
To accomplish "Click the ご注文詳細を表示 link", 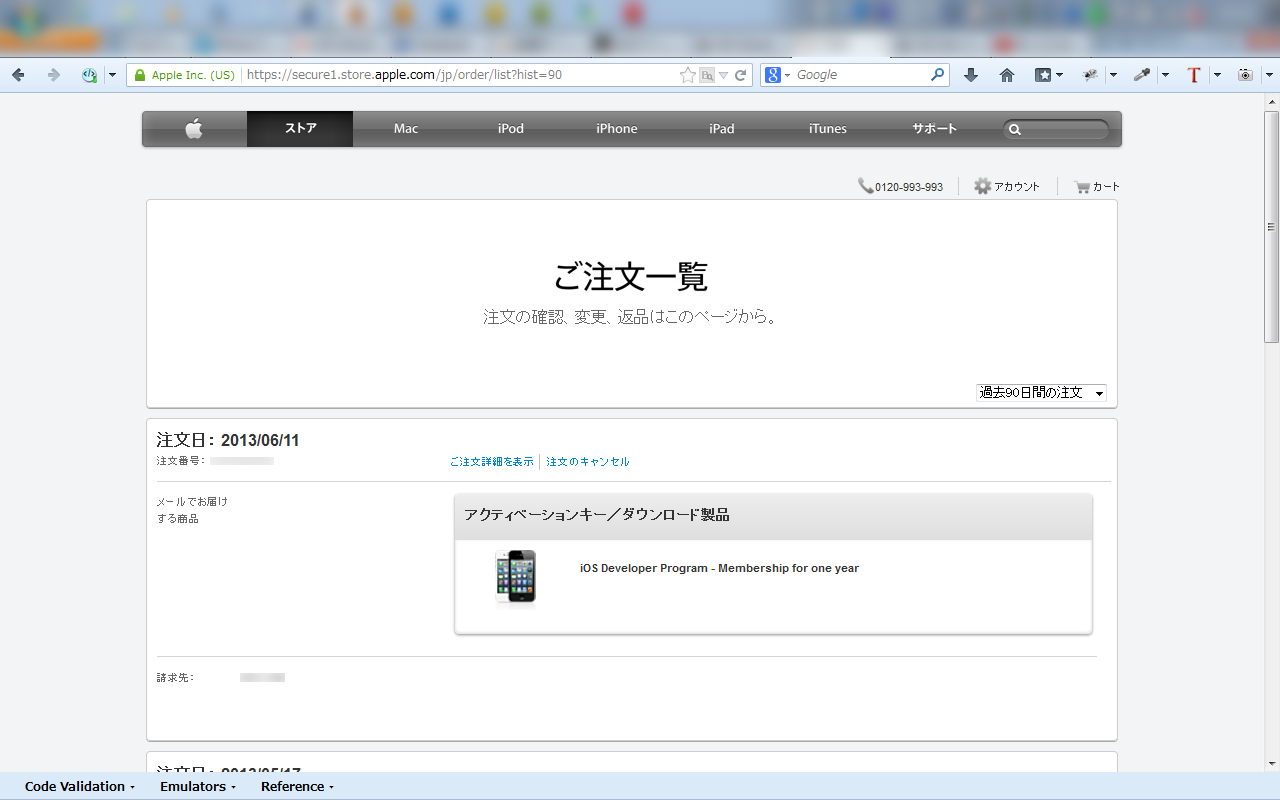I will coord(491,462).
